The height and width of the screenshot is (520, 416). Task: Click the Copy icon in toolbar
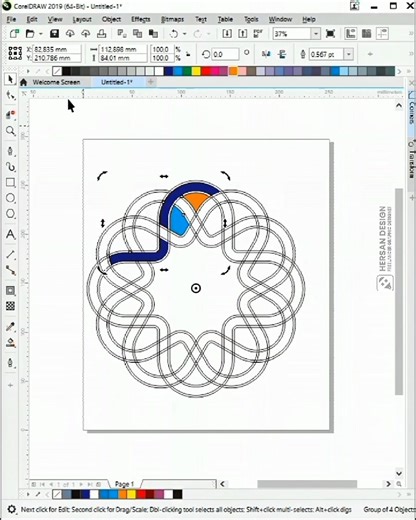[137, 34]
